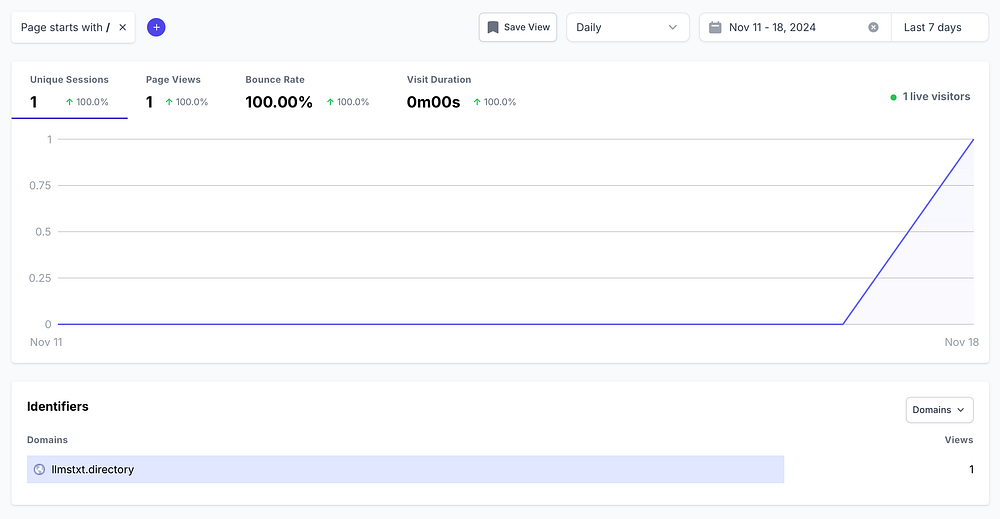
Task: Clear the selected date range
Action: coord(873,27)
